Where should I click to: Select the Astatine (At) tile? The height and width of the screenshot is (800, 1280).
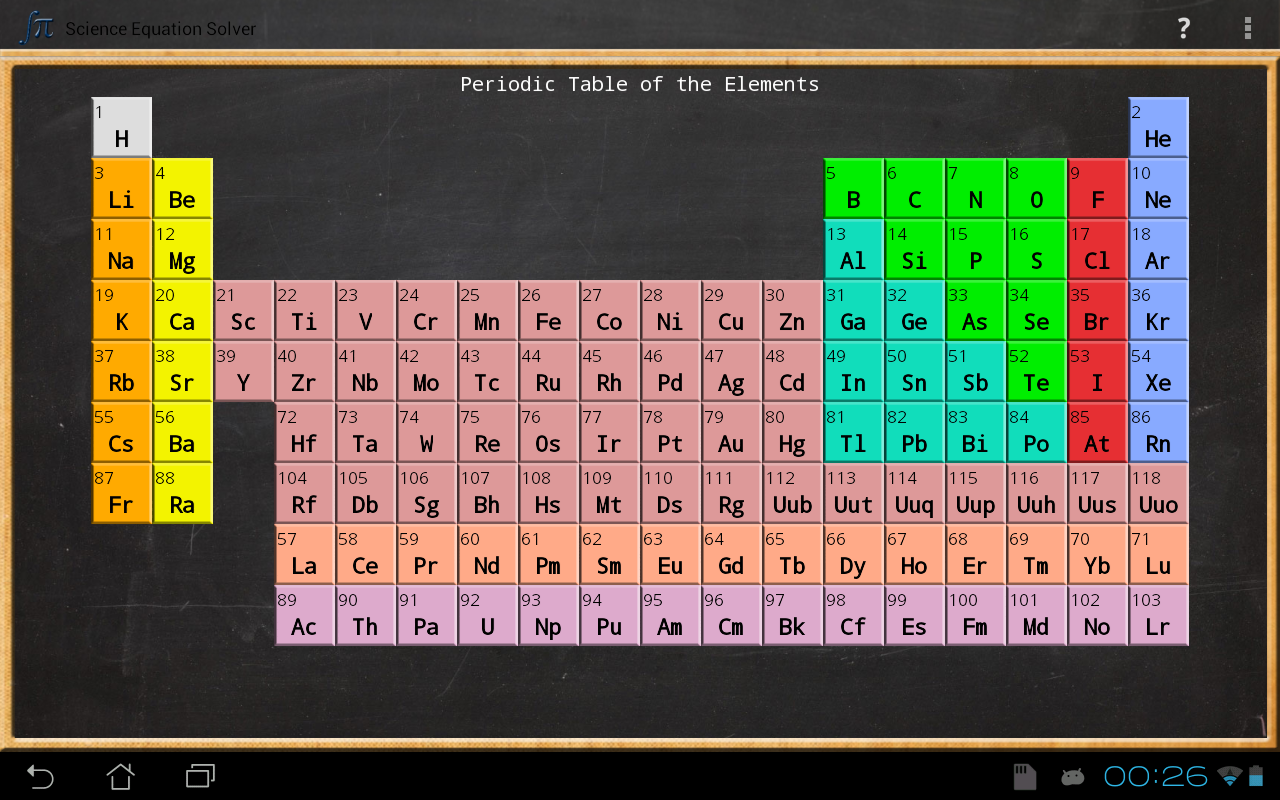pyautogui.click(x=1098, y=432)
